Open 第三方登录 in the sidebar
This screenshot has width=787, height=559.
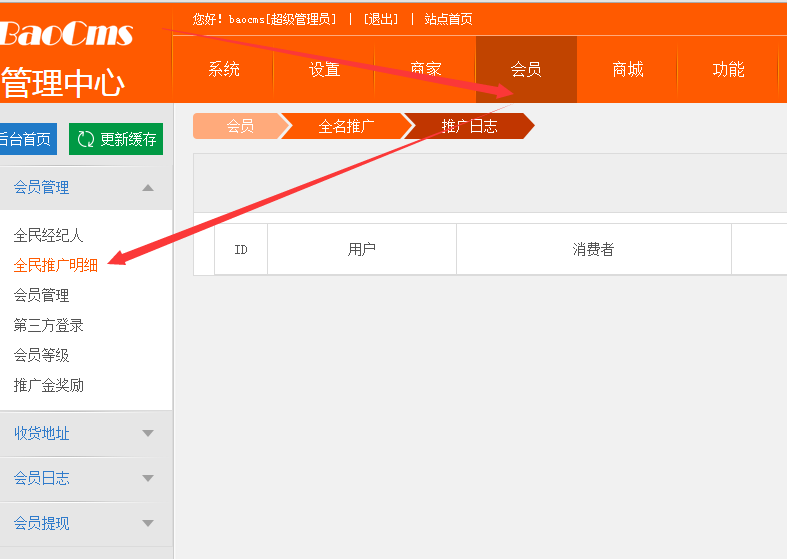tap(48, 326)
